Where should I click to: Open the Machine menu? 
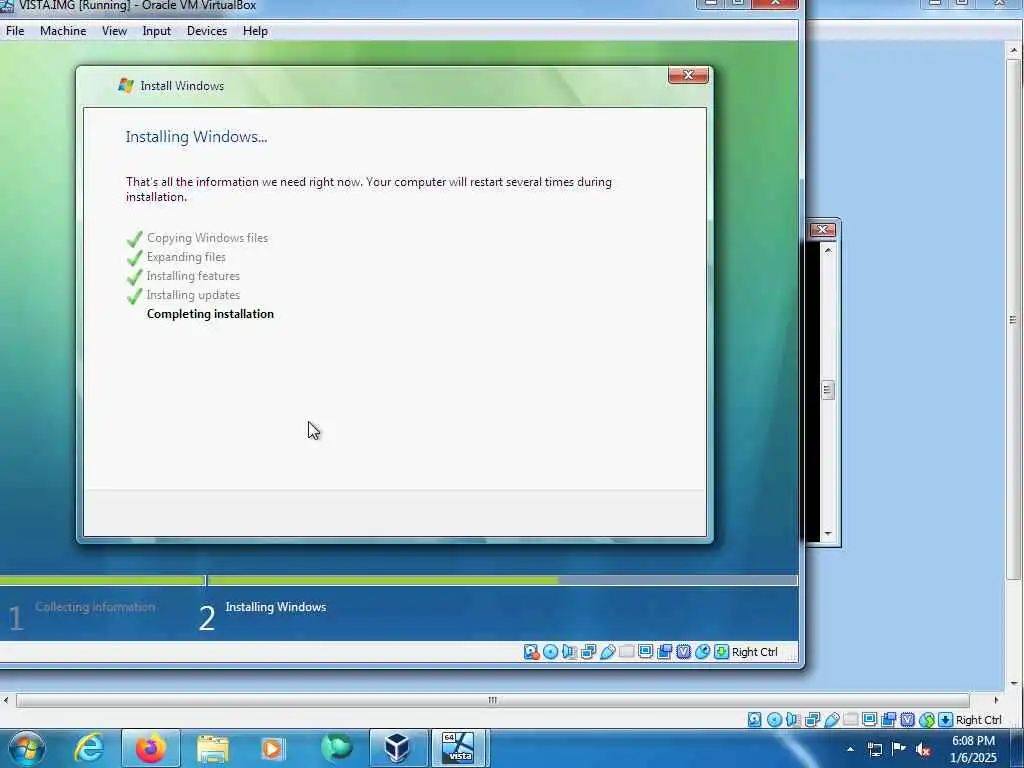pos(63,31)
